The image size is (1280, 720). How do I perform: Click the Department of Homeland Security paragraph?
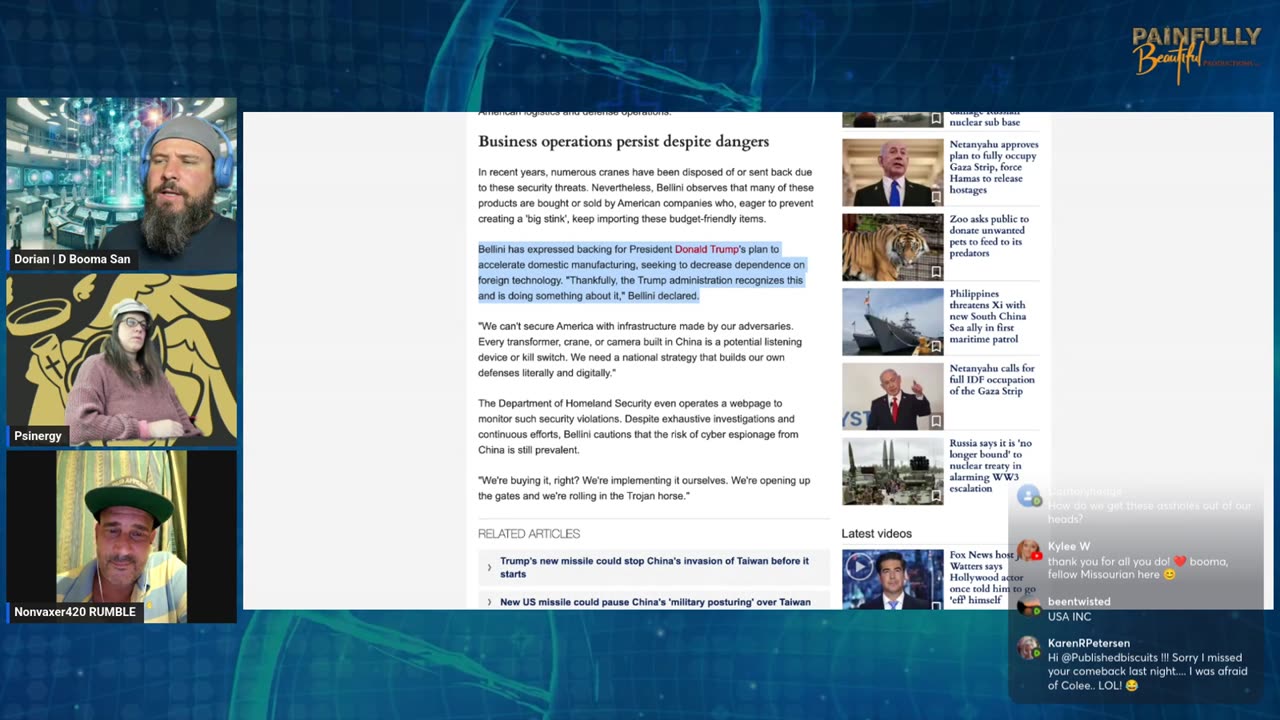(638, 426)
